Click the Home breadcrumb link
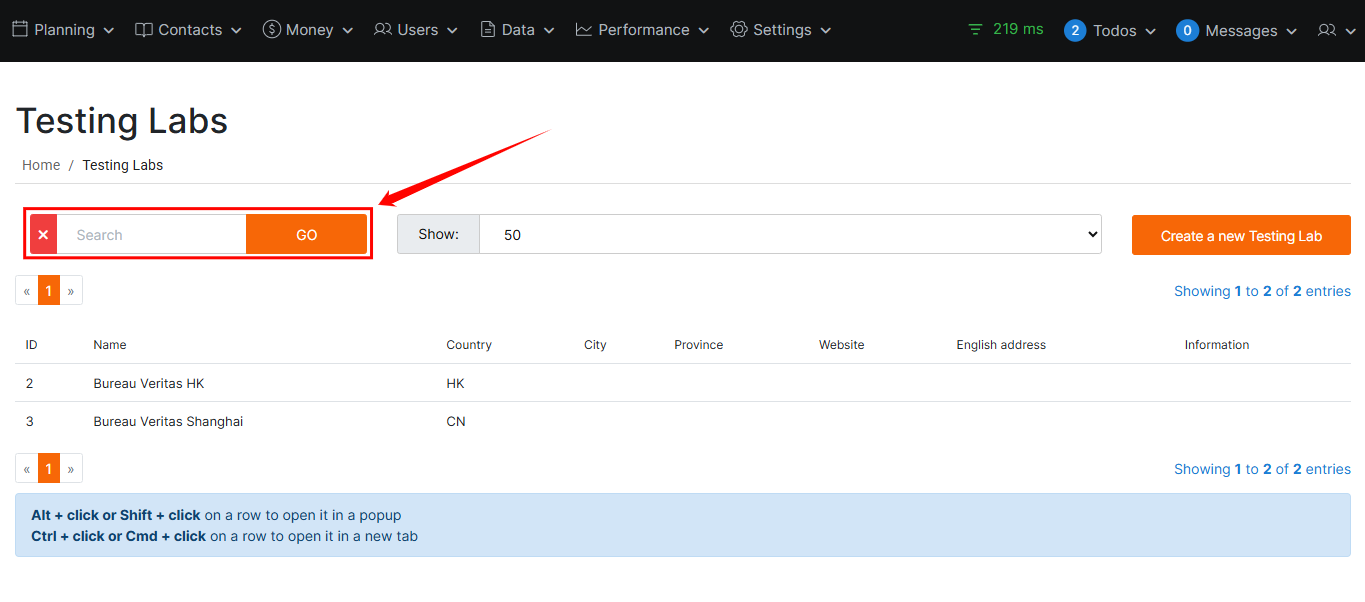The height and width of the screenshot is (602, 1365). coord(41,165)
